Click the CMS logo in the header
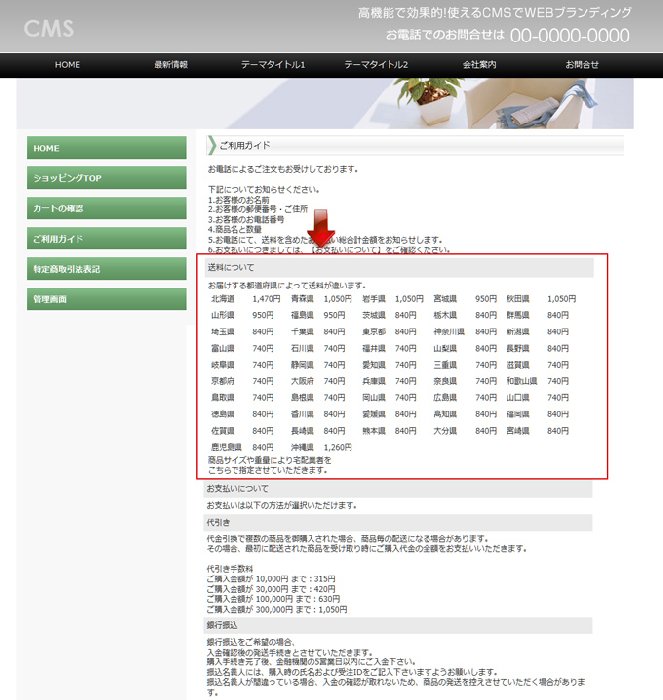The height and width of the screenshot is (700, 663). tap(49, 28)
